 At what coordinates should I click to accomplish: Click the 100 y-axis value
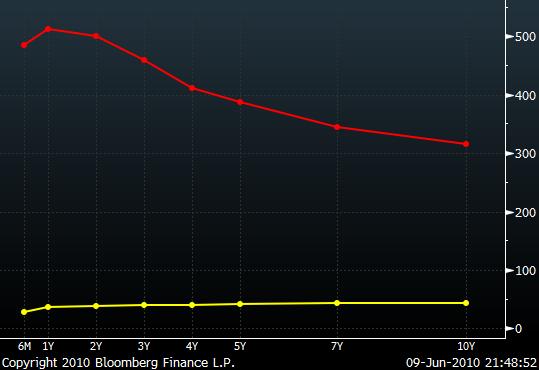(x=525, y=271)
